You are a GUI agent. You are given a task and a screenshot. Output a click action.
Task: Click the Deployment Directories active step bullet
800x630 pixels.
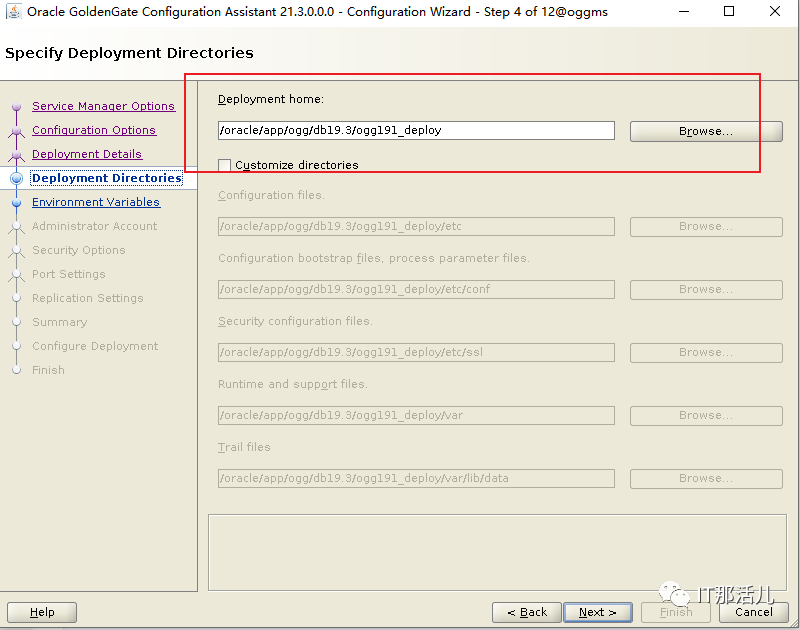16,178
